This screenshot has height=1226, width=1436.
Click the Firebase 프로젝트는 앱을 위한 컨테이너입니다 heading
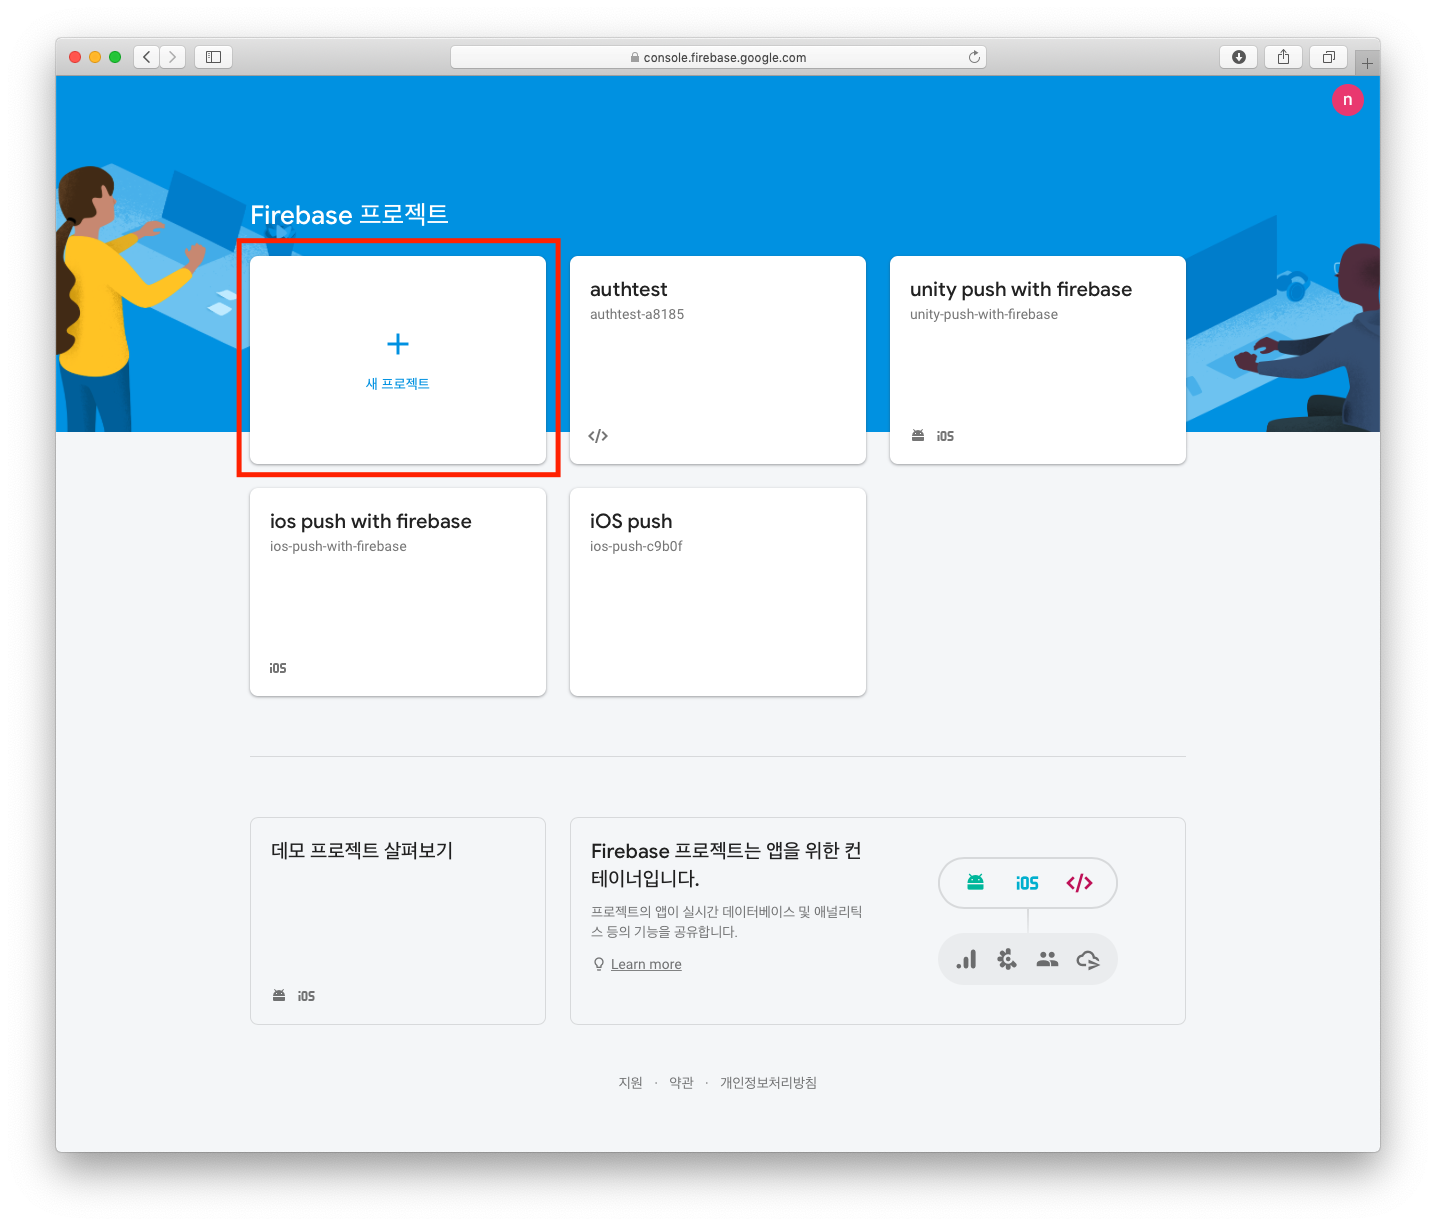[x=726, y=864]
